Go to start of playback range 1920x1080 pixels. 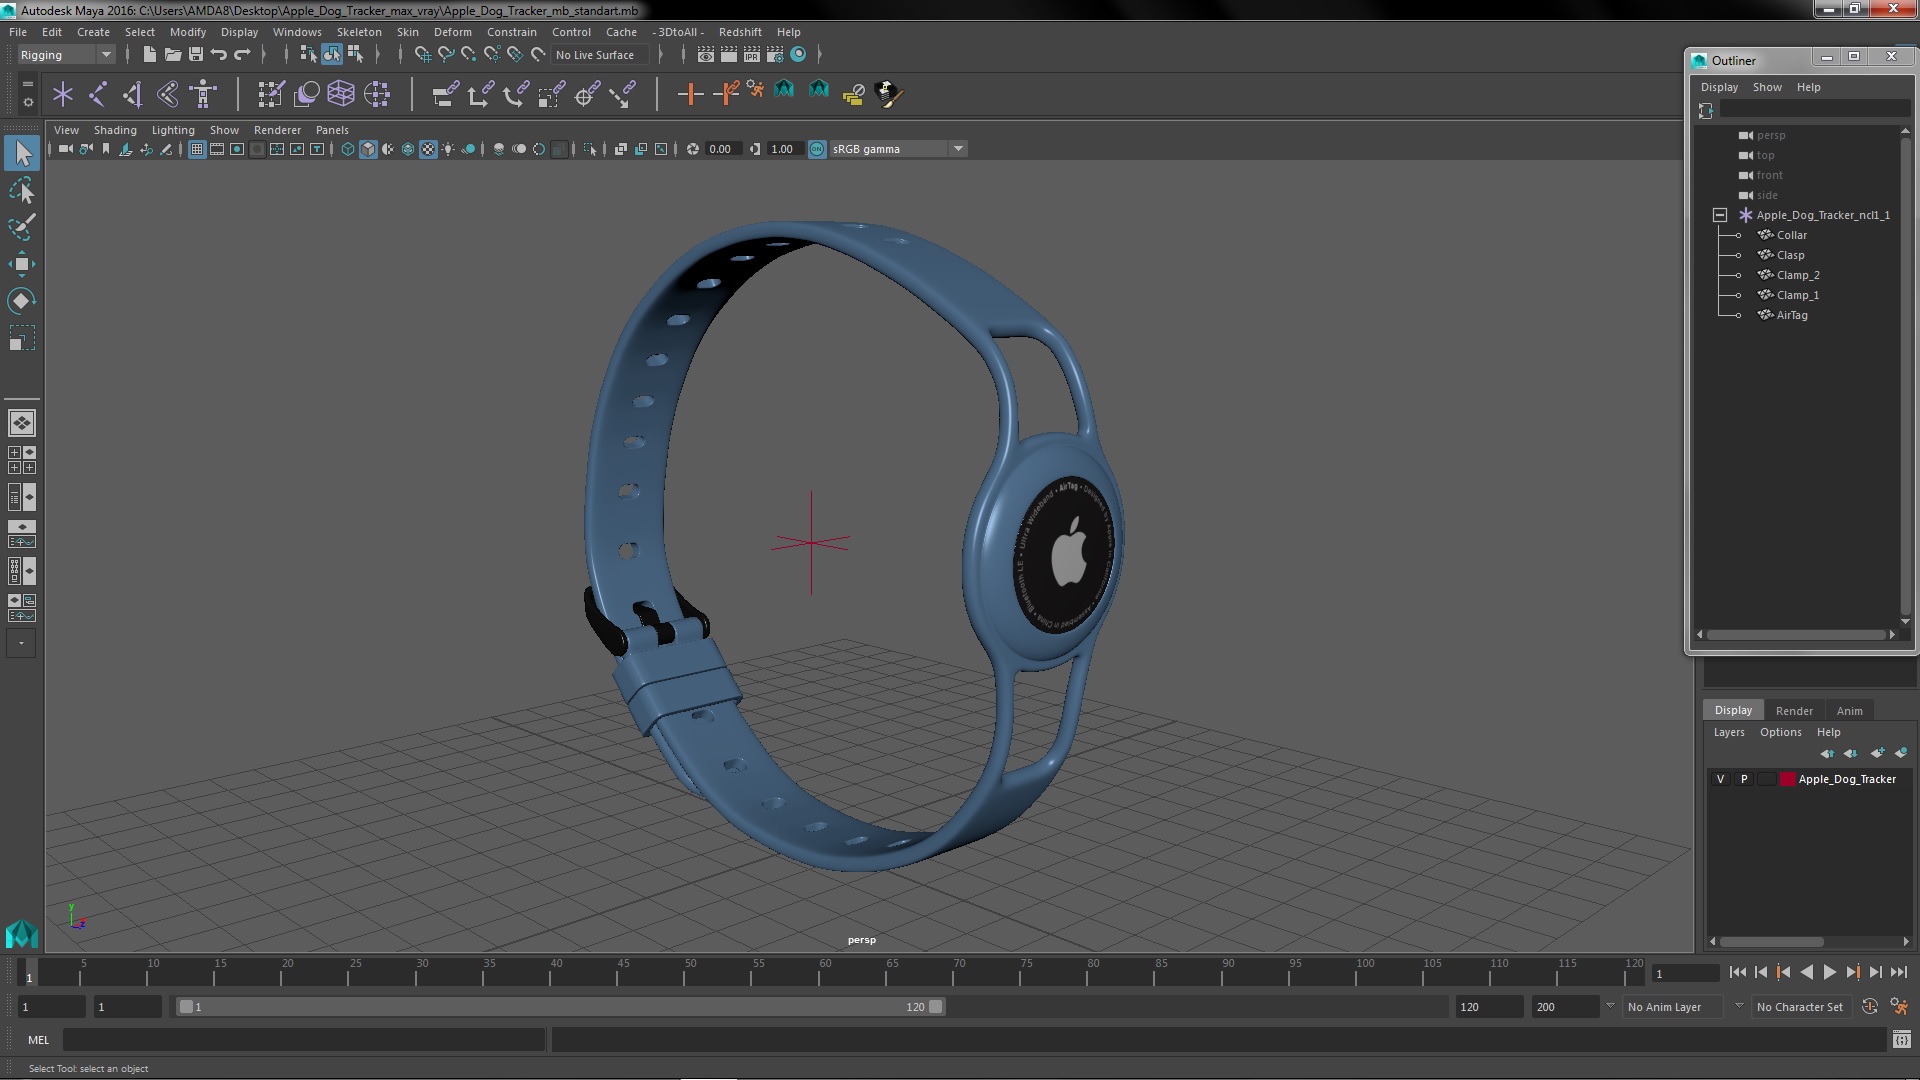pyautogui.click(x=1737, y=972)
